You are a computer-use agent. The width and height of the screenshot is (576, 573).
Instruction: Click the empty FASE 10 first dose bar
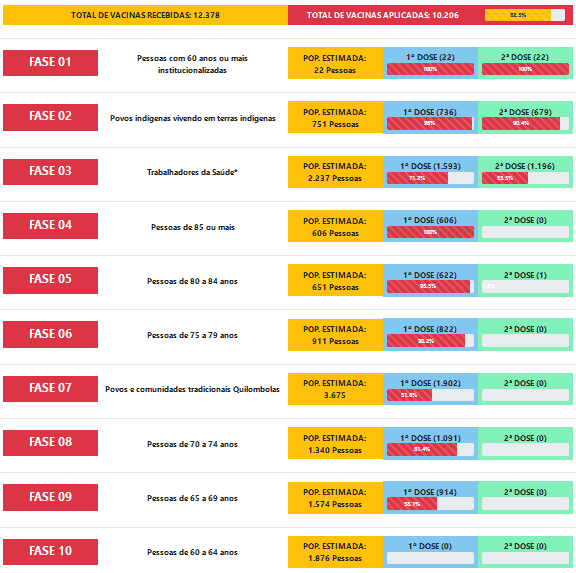pyautogui.click(x=430, y=558)
